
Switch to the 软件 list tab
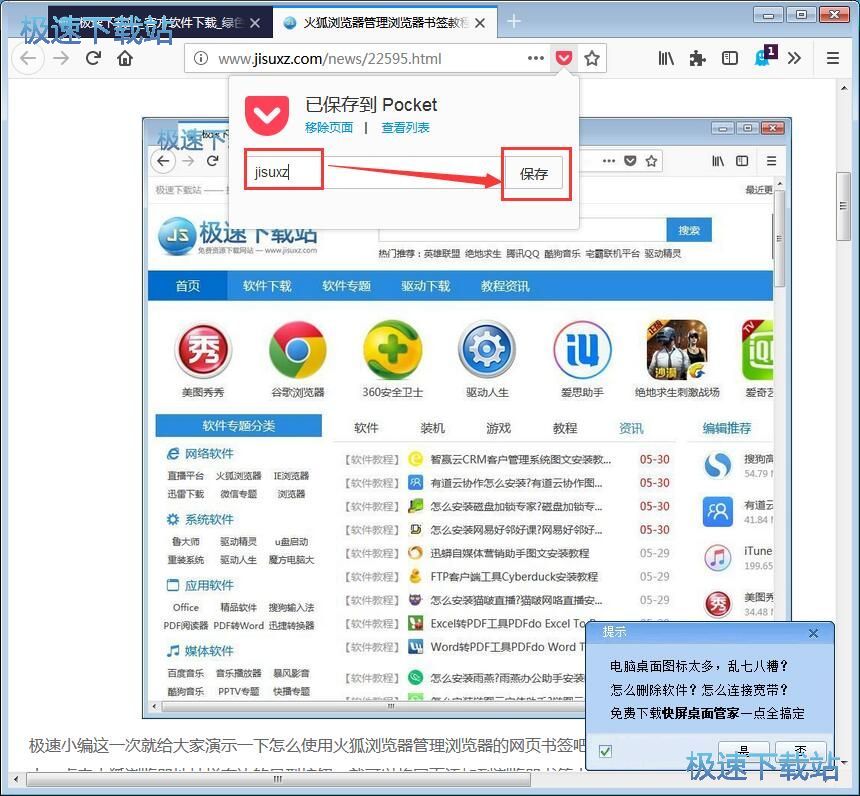coord(366,428)
